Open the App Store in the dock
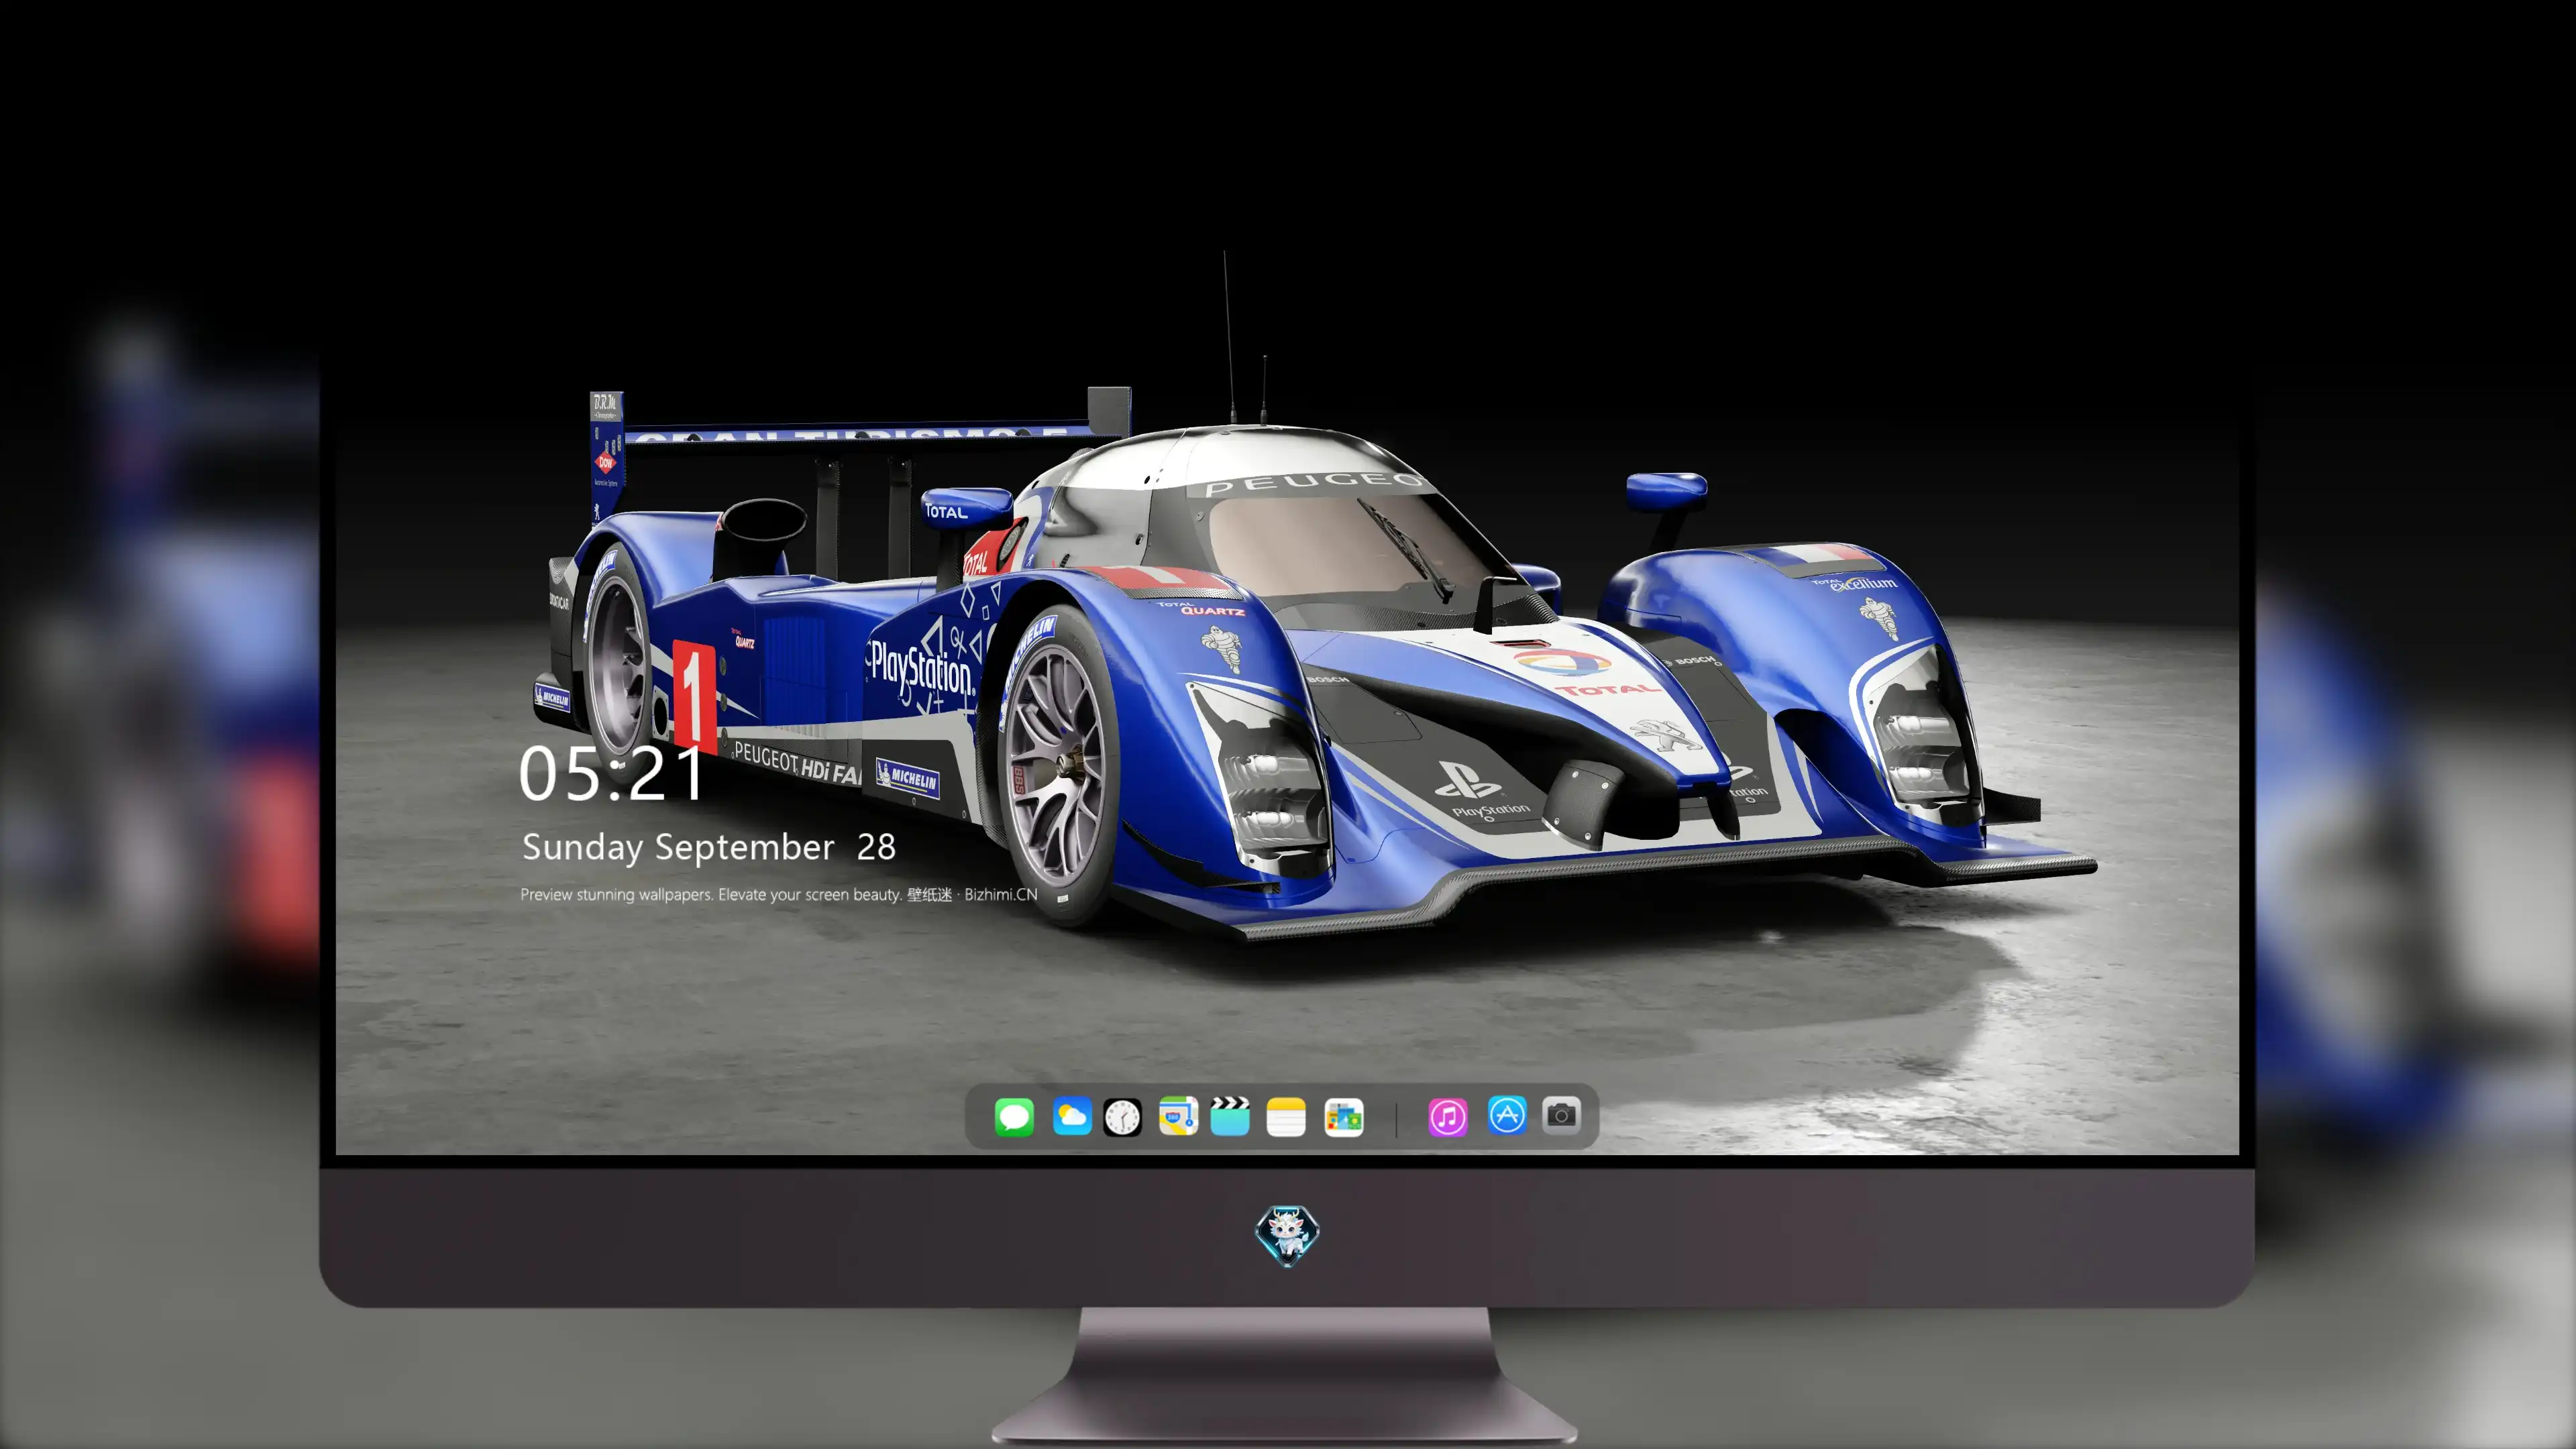 (1507, 1115)
